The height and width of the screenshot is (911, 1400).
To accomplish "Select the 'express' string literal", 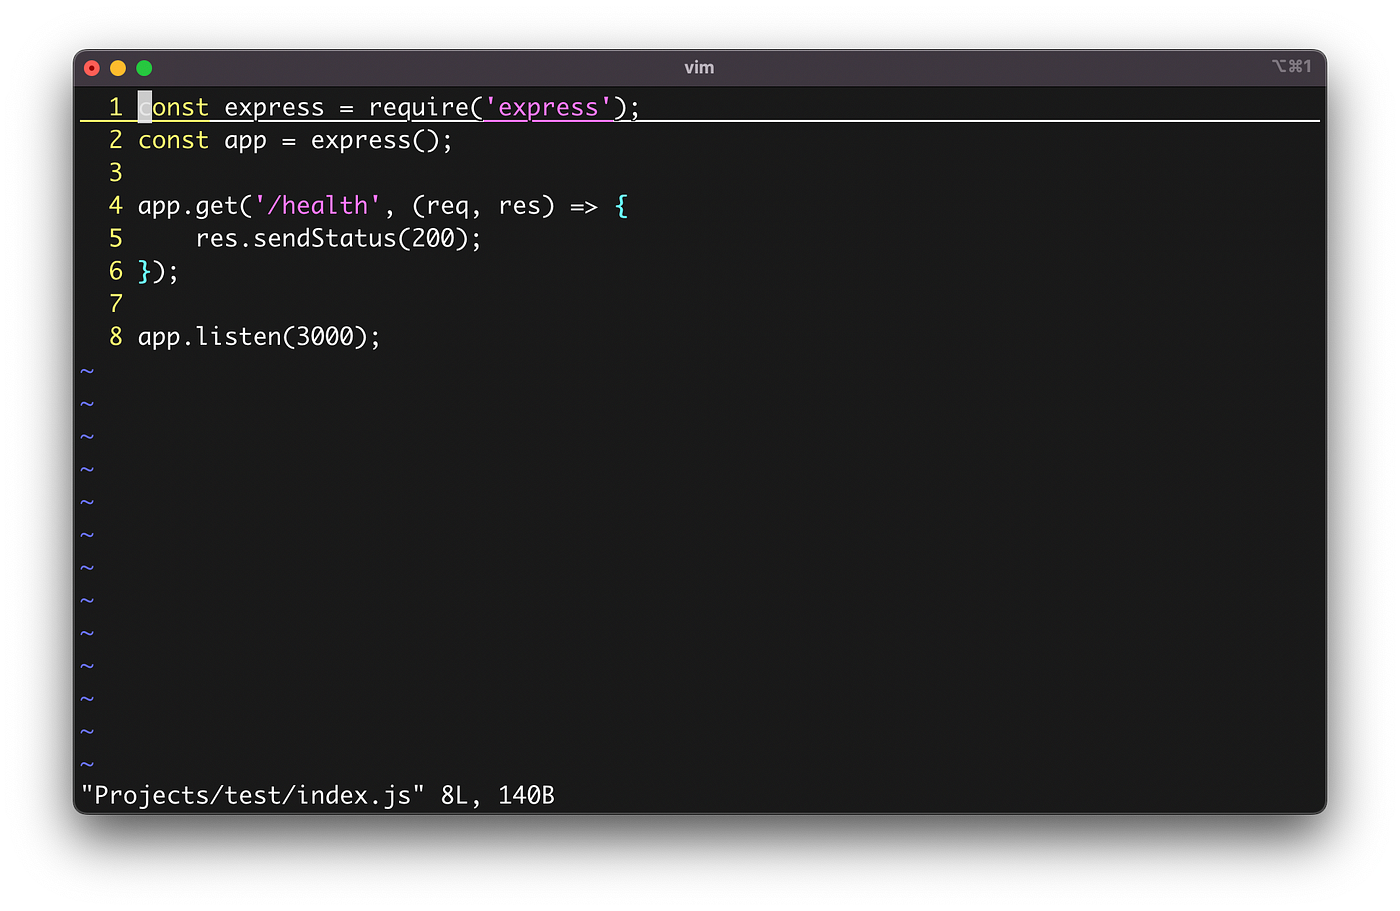I will tap(548, 107).
